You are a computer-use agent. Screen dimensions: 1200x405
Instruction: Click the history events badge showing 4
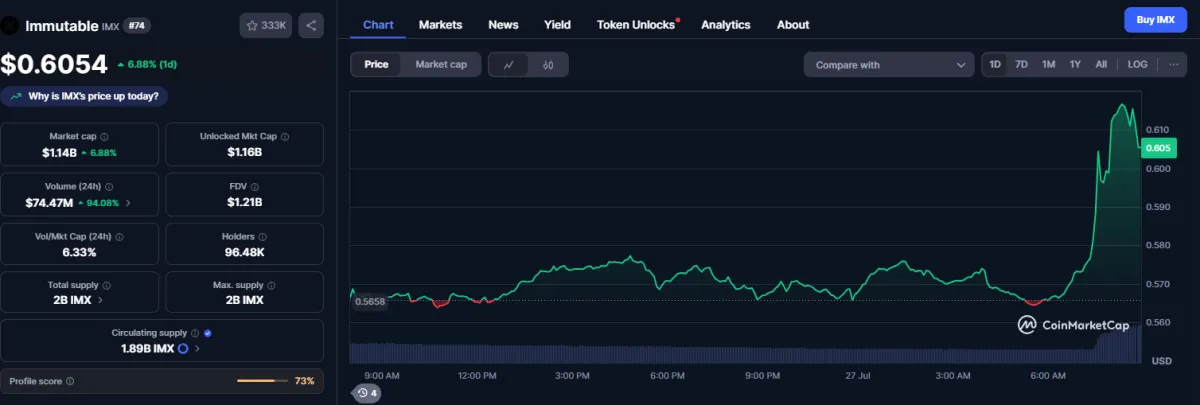coord(367,393)
